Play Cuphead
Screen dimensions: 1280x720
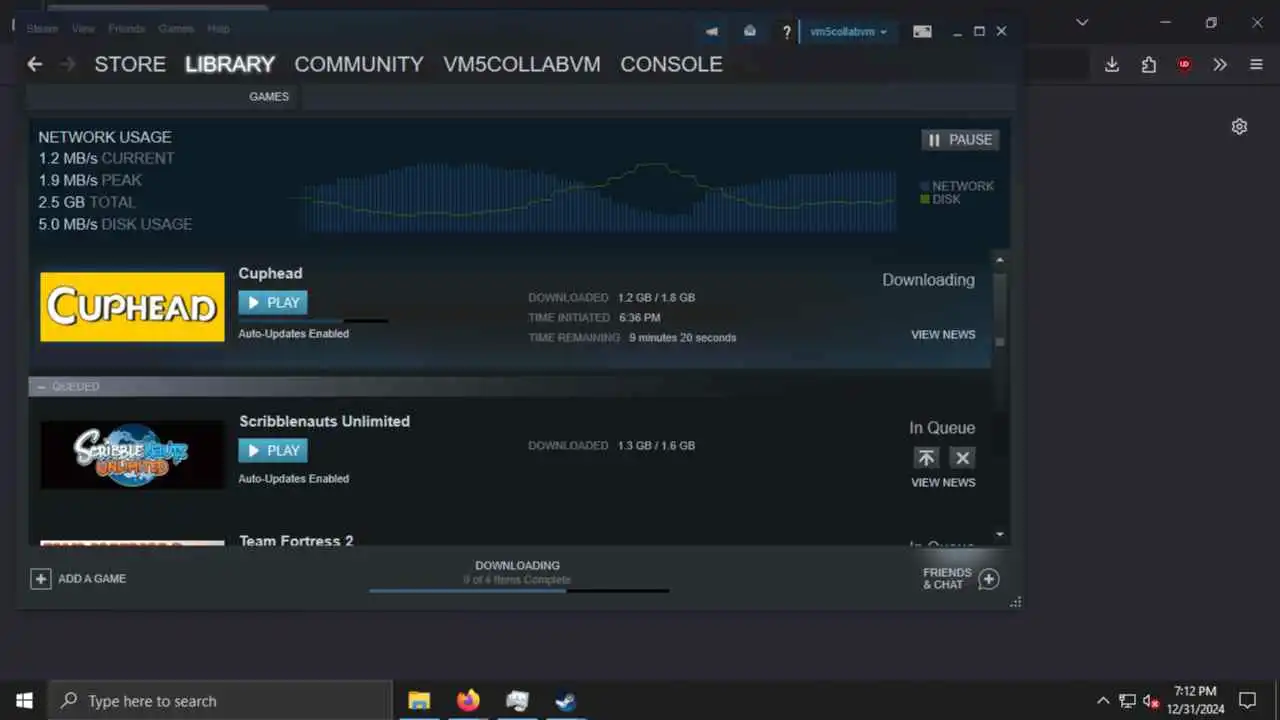[x=273, y=302]
